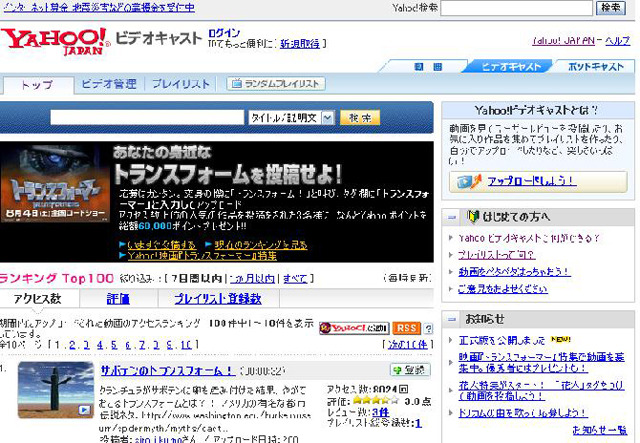The image size is (640, 443).
Task: Click the orange 検索 button
Action: pos(360,118)
